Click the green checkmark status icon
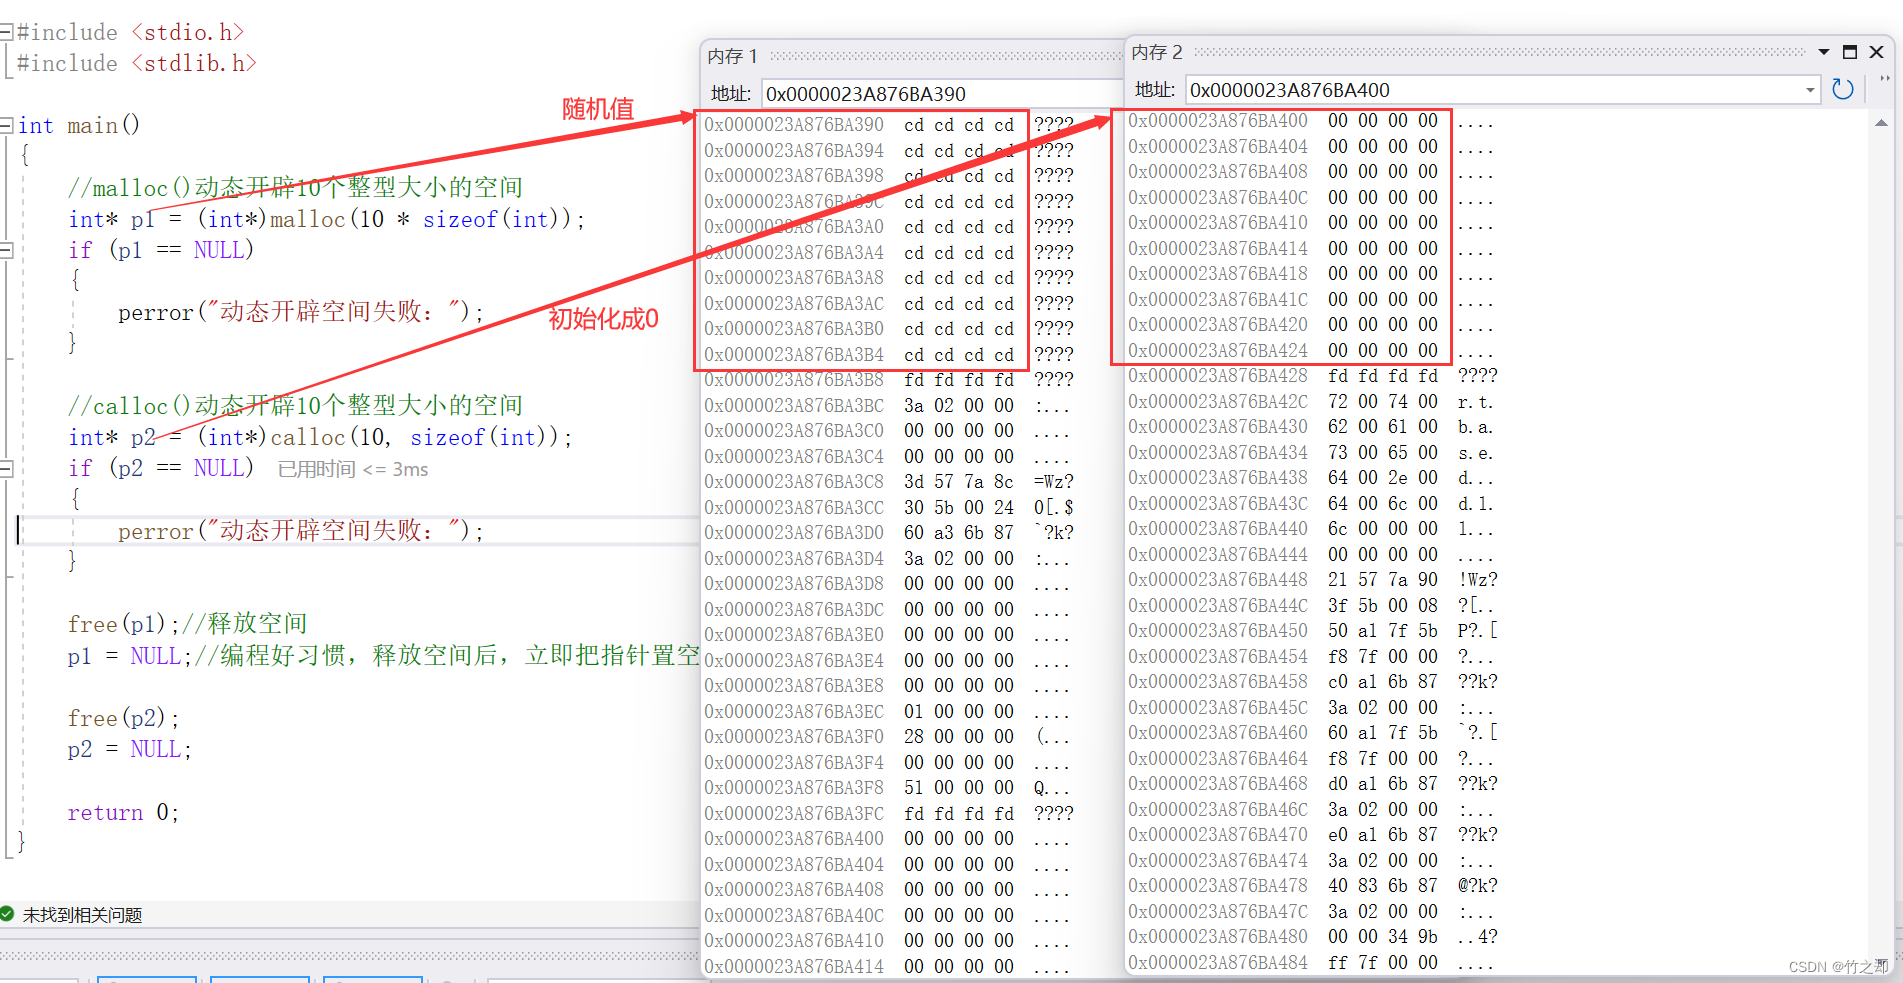 point(8,914)
